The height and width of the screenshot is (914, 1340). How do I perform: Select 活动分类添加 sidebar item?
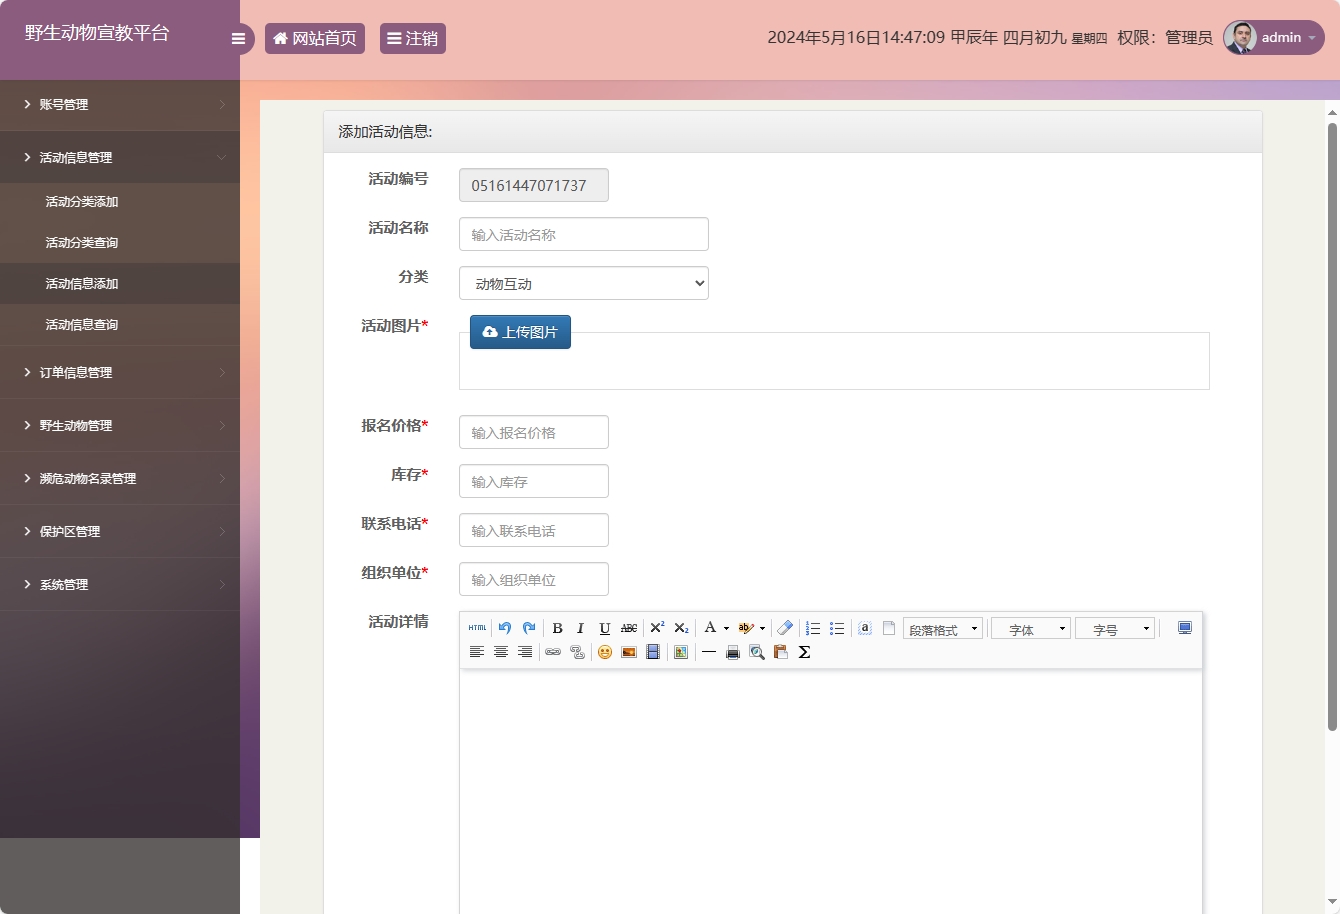tap(82, 202)
